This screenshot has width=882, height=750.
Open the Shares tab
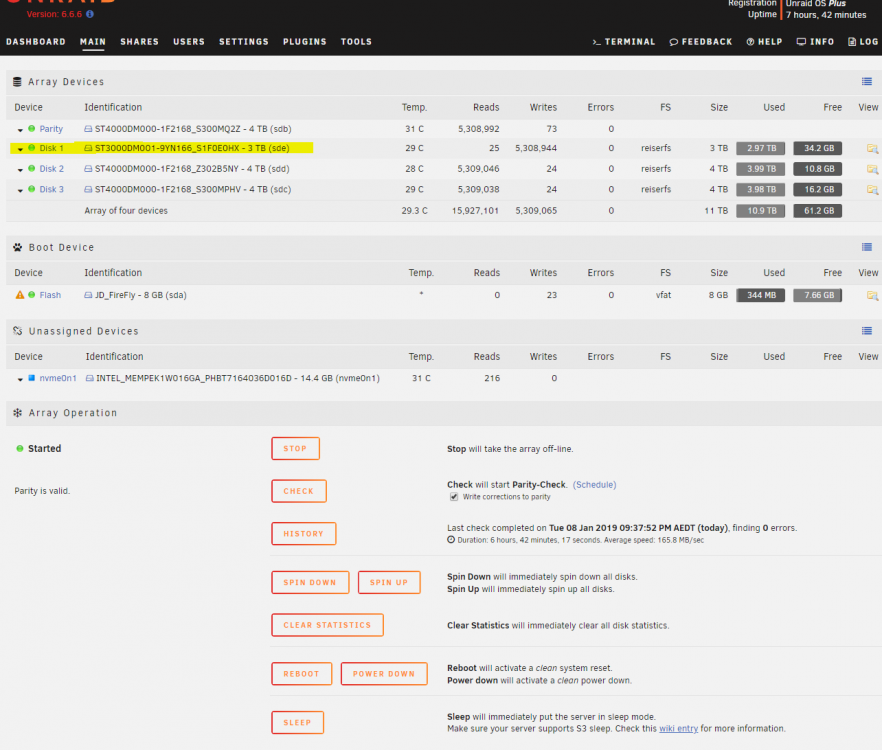coord(140,42)
